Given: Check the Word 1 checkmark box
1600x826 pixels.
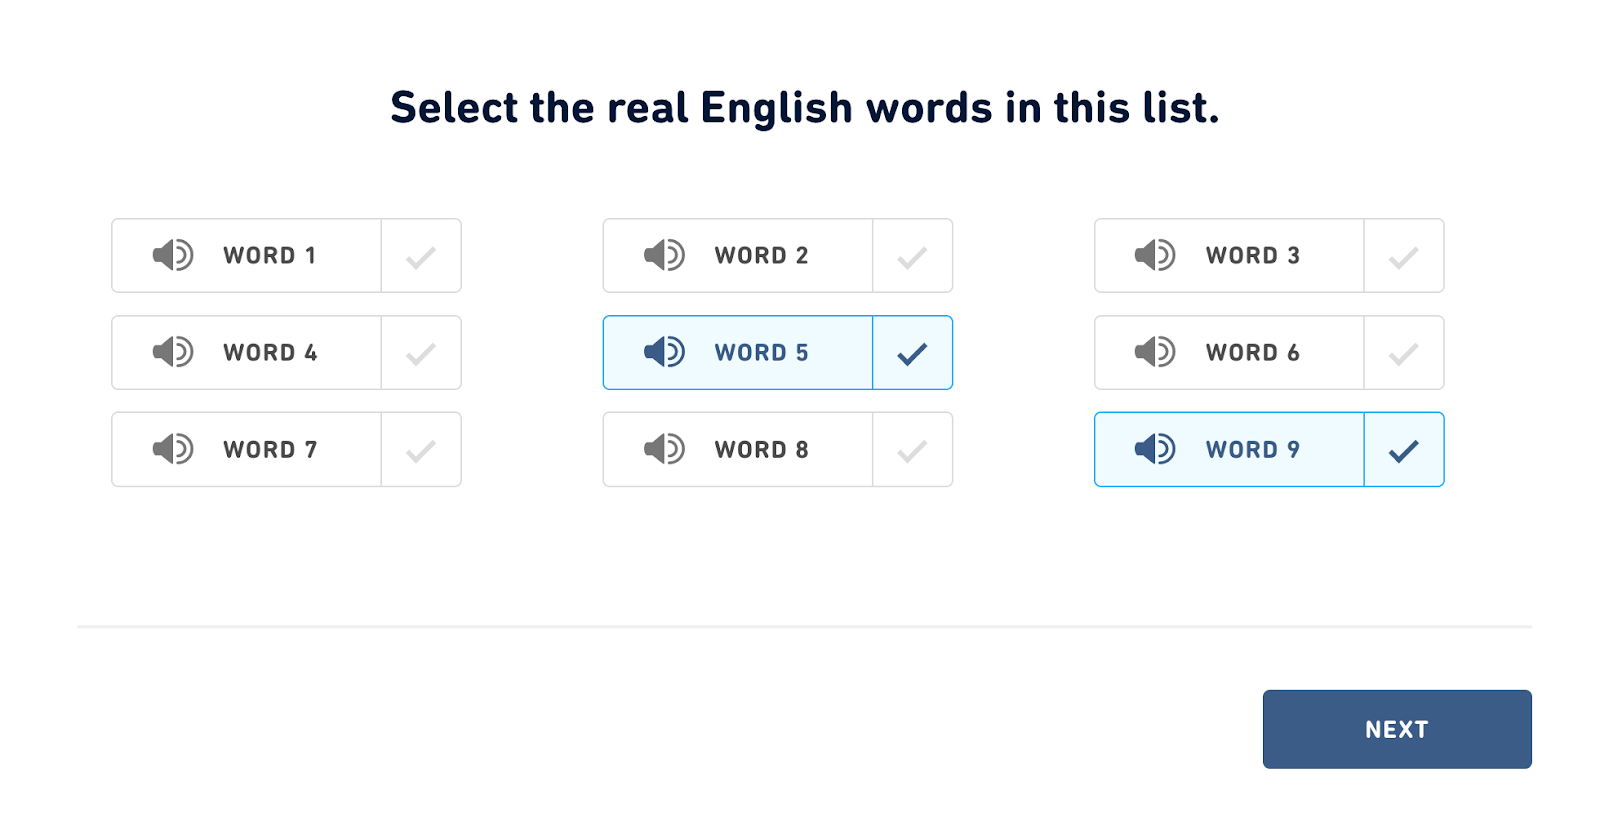Looking at the screenshot, I should (421, 256).
